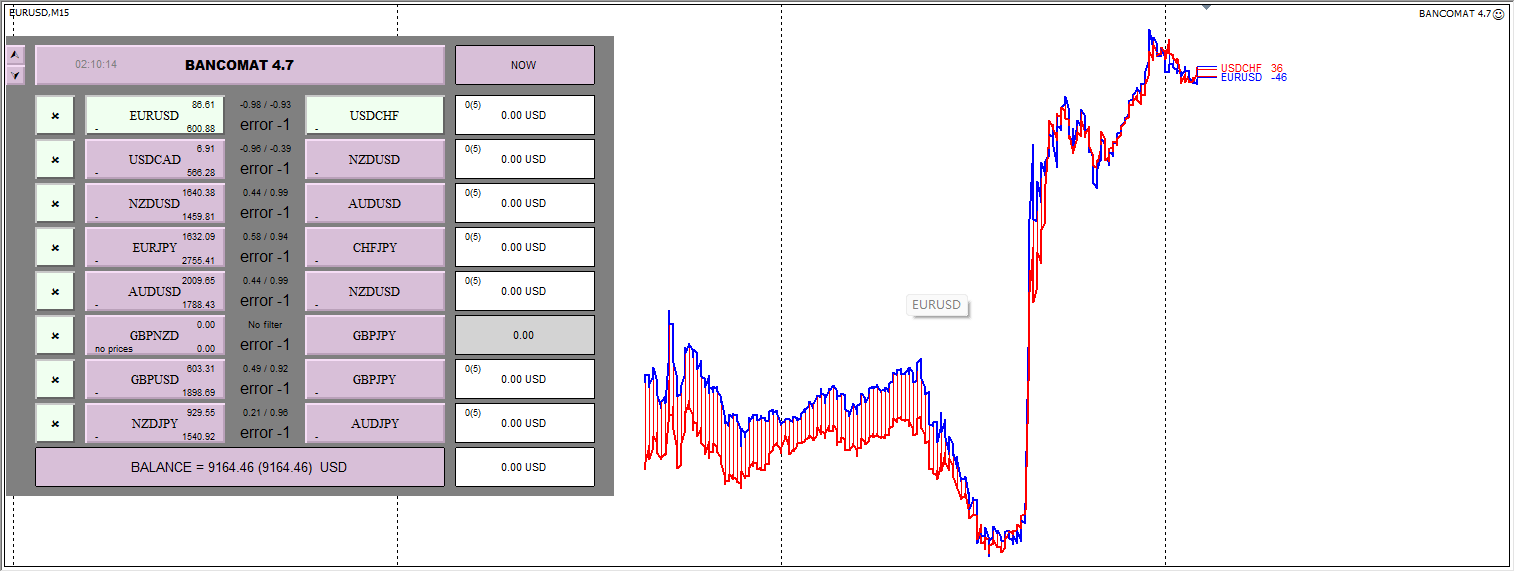Collapse the panel with the up arrow
1515x572 pixels.
[15, 55]
